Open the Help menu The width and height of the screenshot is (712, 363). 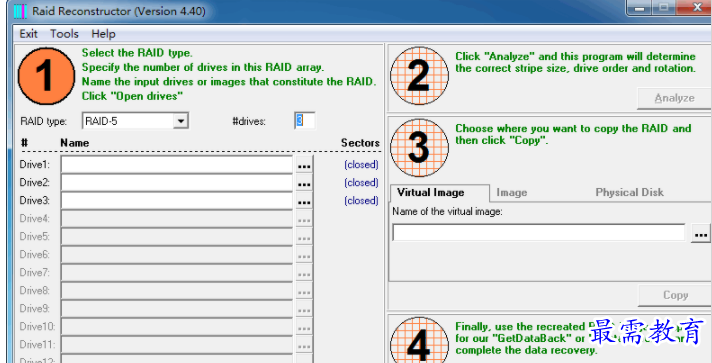coord(104,34)
